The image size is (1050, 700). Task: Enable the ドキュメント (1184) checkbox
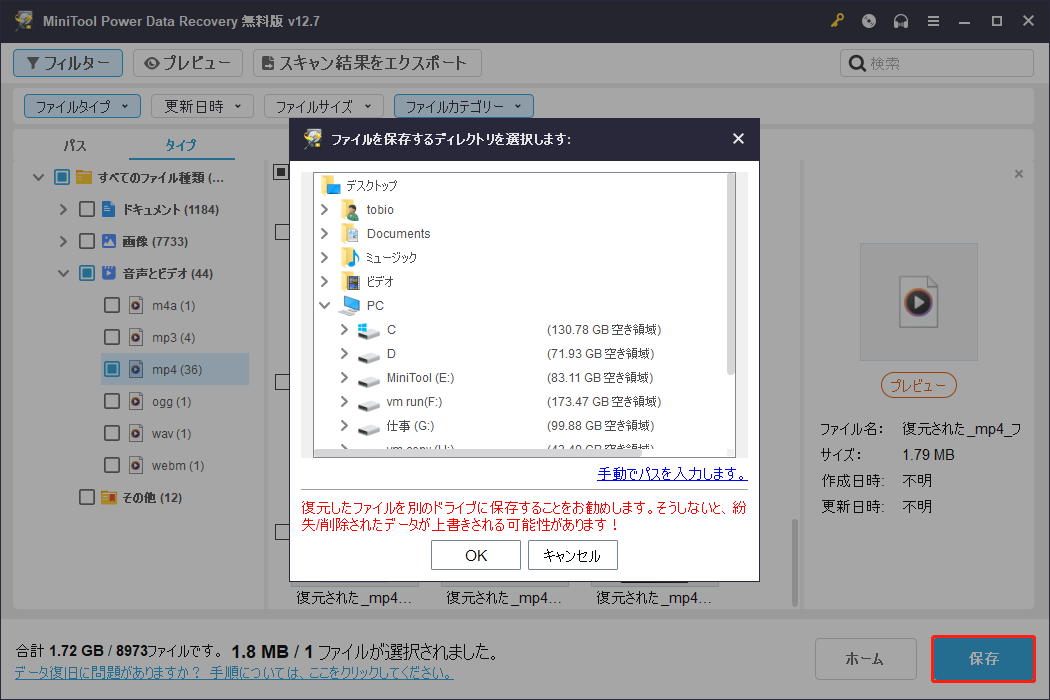point(86,209)
